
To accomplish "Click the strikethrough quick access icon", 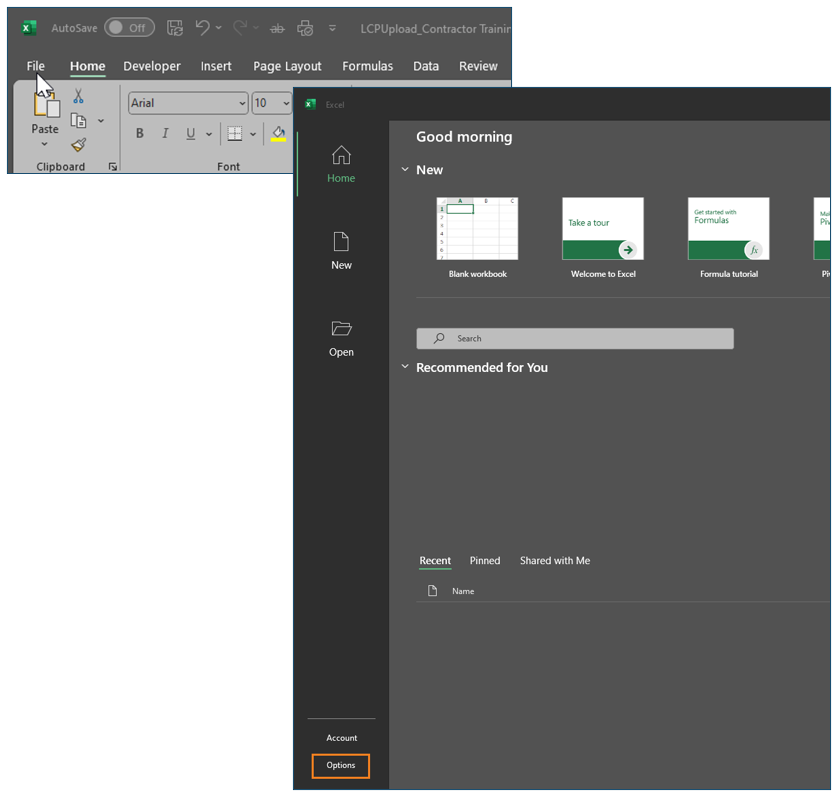I will click(x=277, y=28).
